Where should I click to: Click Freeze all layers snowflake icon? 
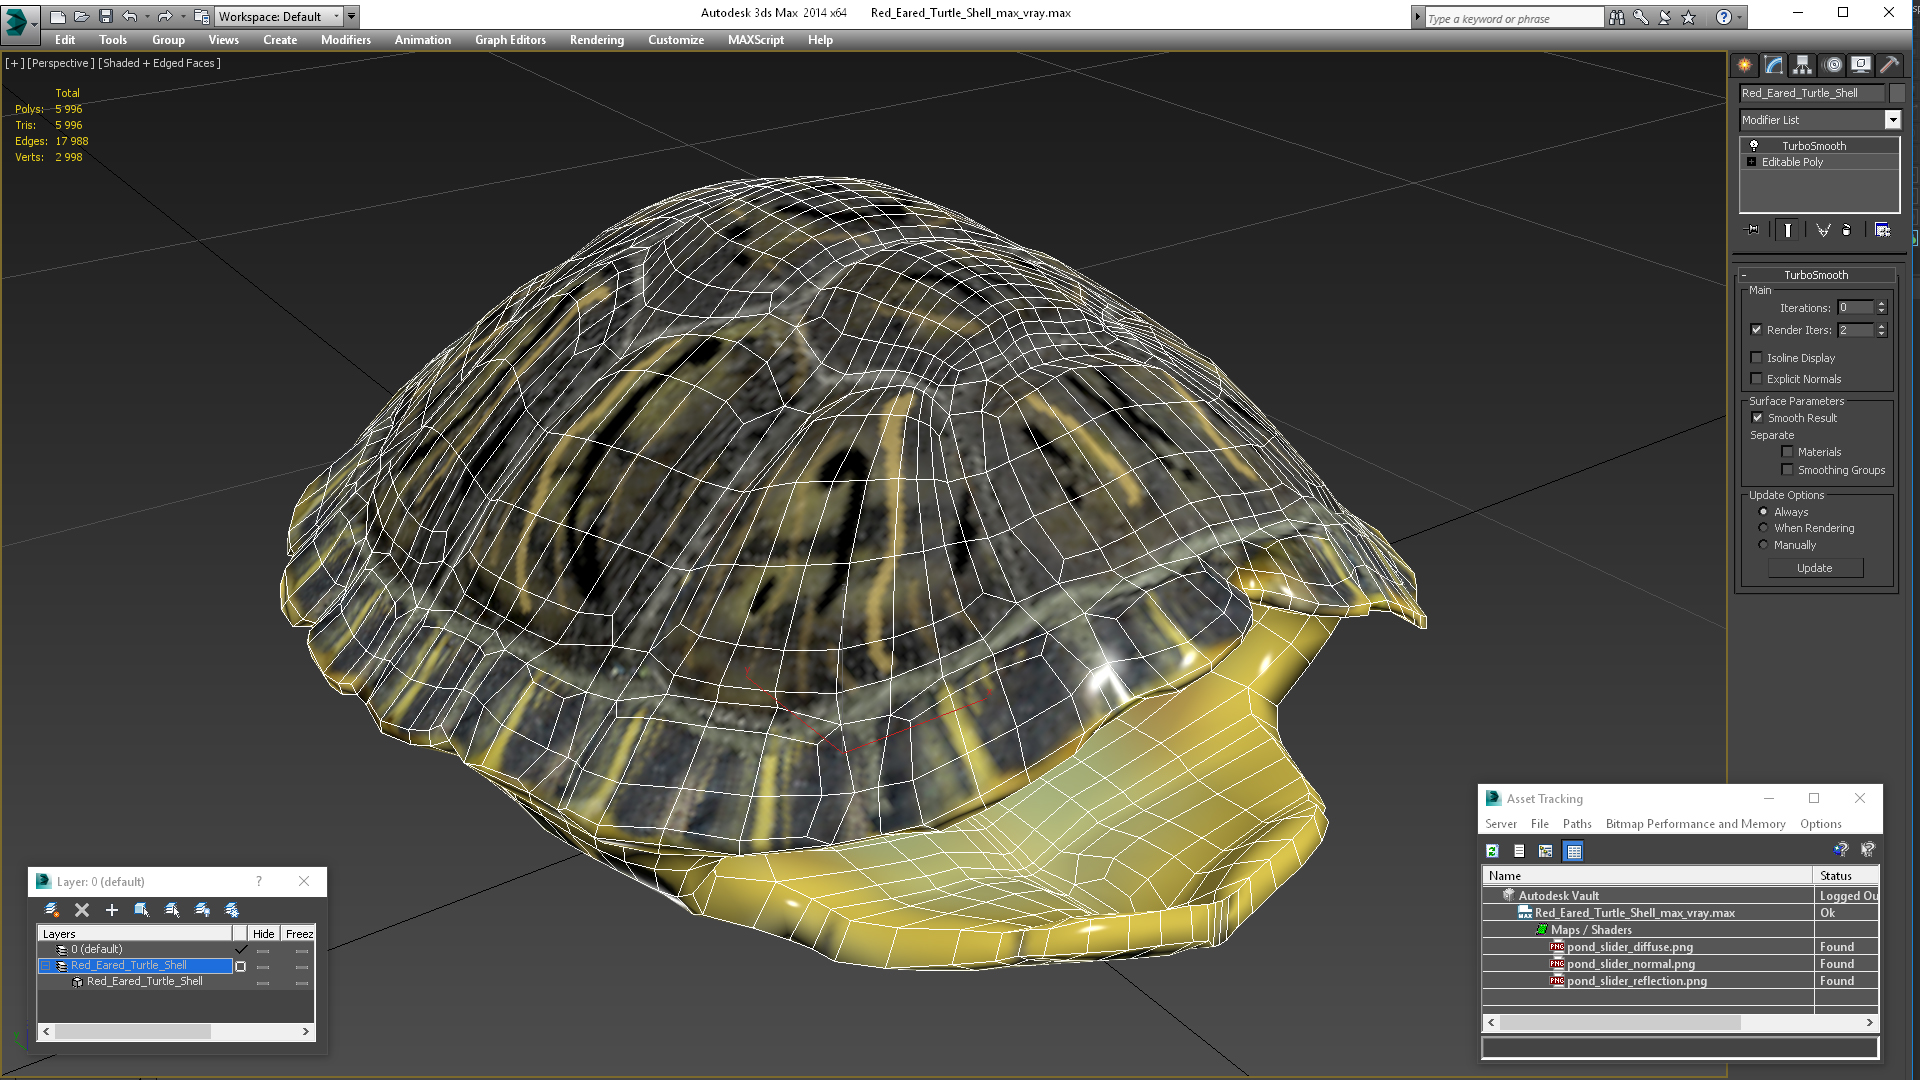point(232,910)
